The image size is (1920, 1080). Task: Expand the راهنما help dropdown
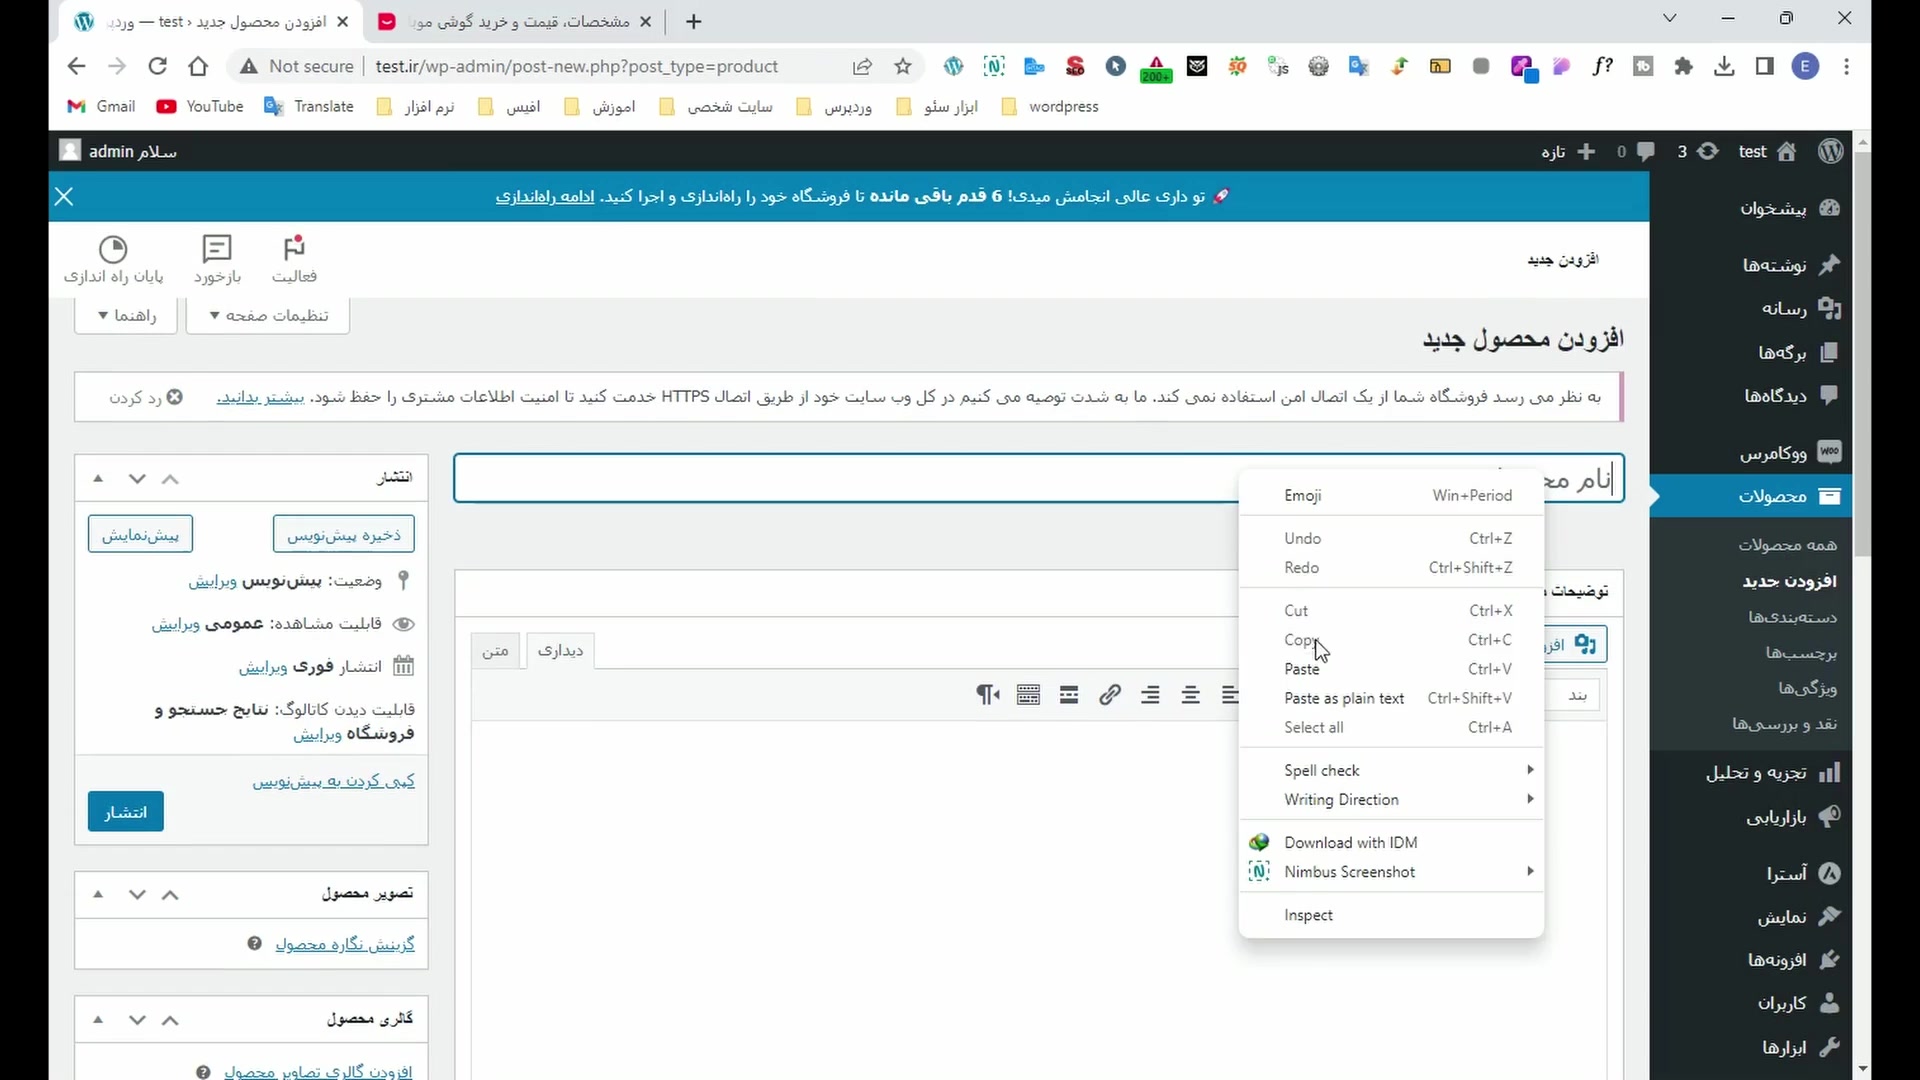[126, 315]
